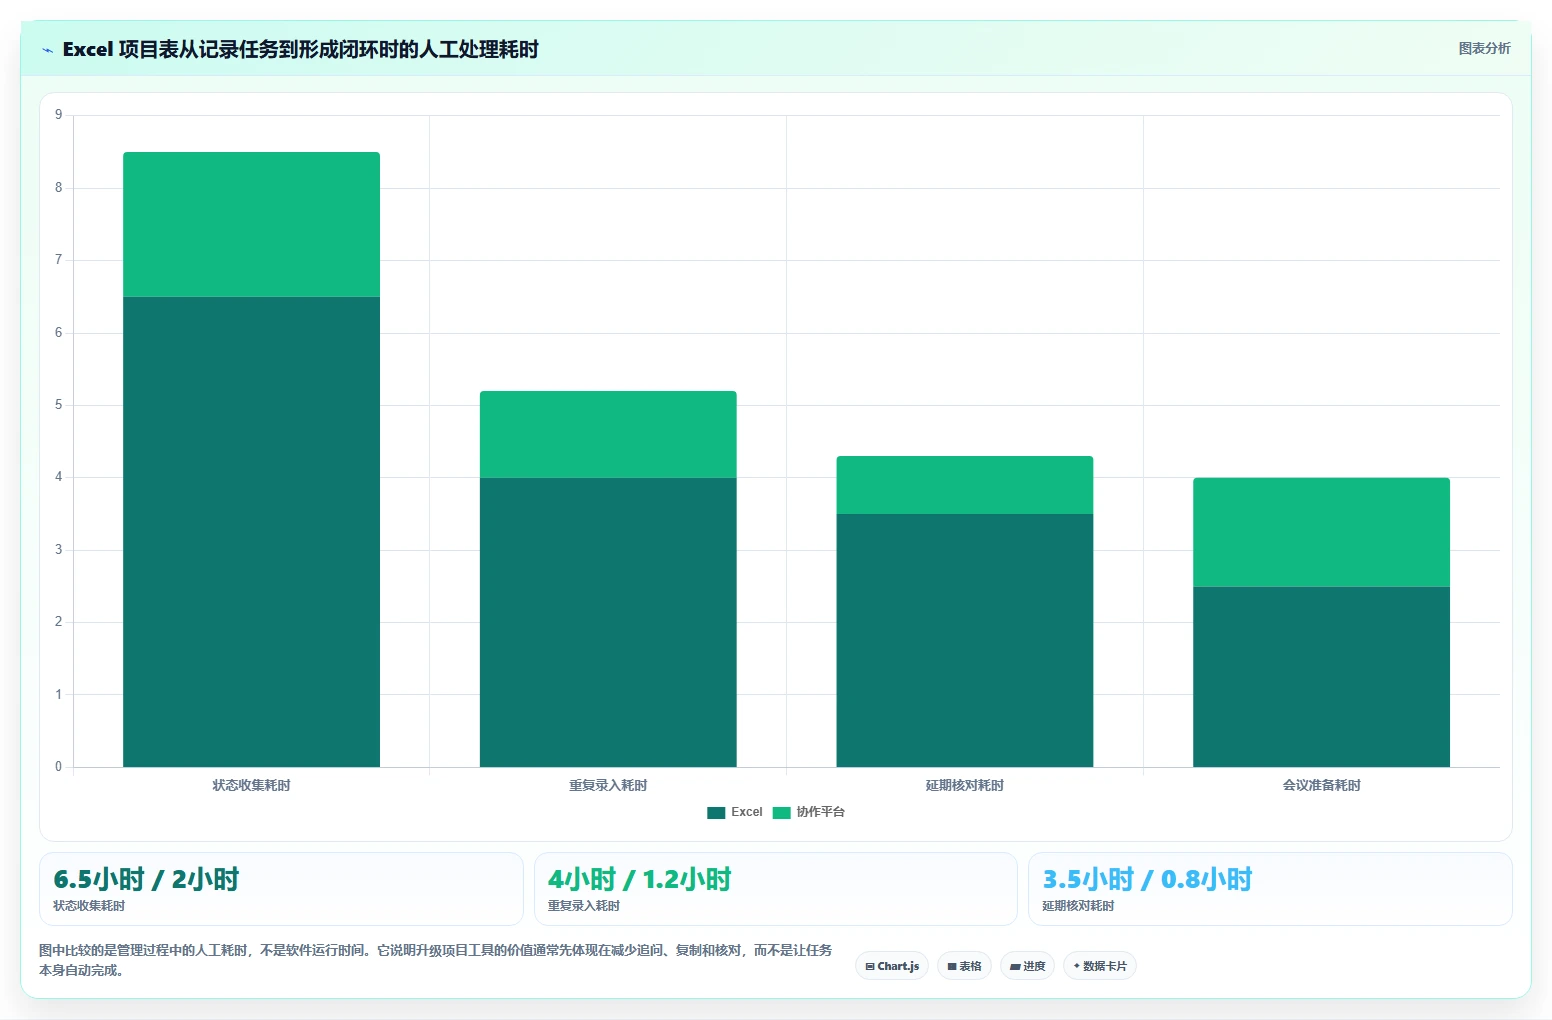Click the 延期核对耗时 caption in the stat card
1552x1020 pixels.
pos(1078,906)
